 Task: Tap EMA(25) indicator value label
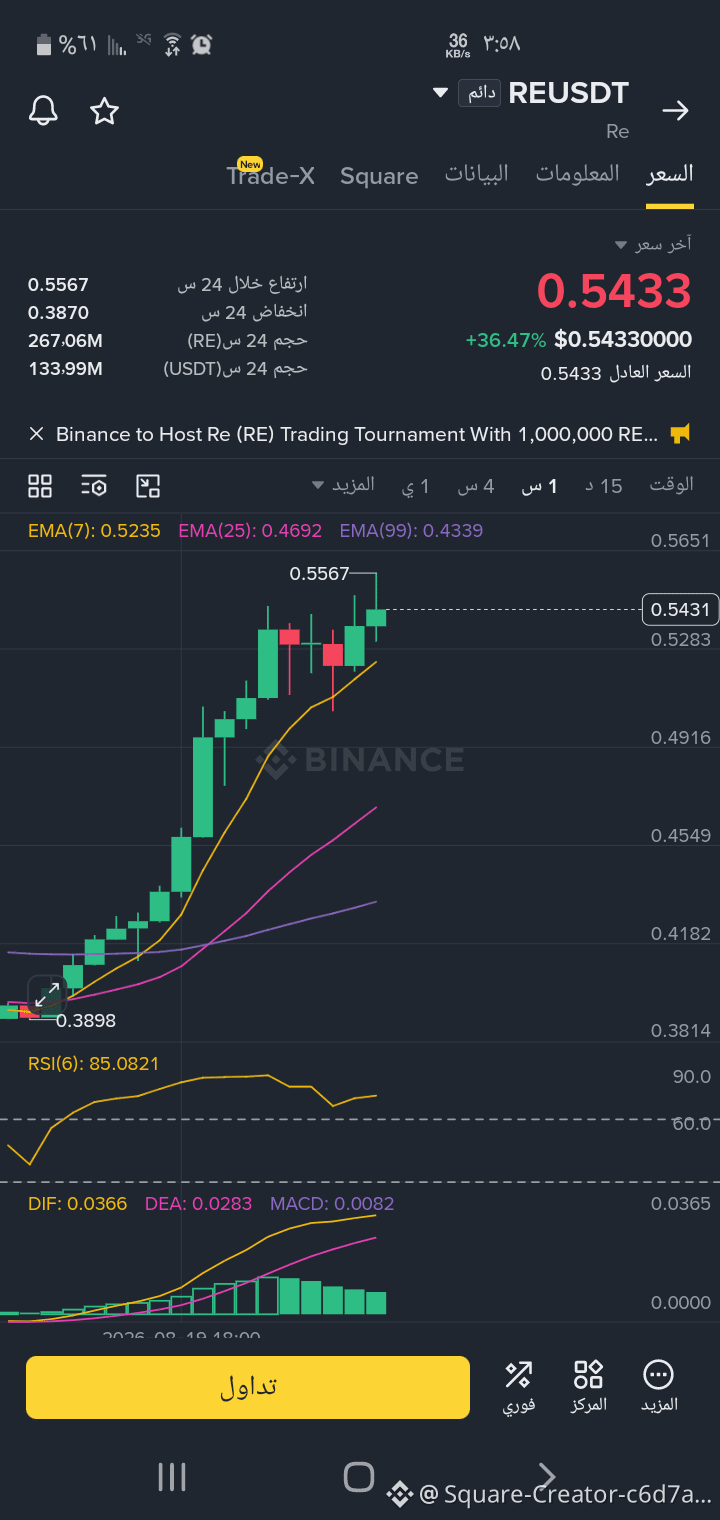250,531
